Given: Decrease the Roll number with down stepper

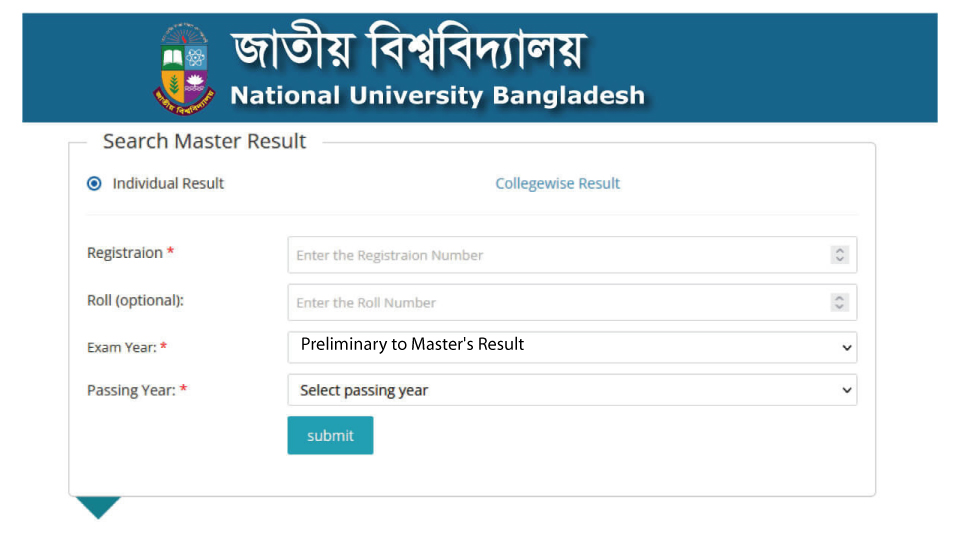Looking at the screenshot, I should tap(840, 306).
